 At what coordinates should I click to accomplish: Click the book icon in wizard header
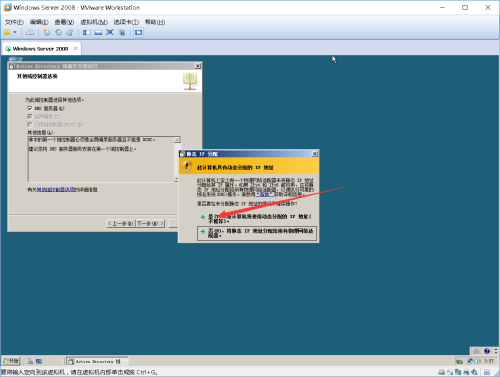click(x=190, y=81)
